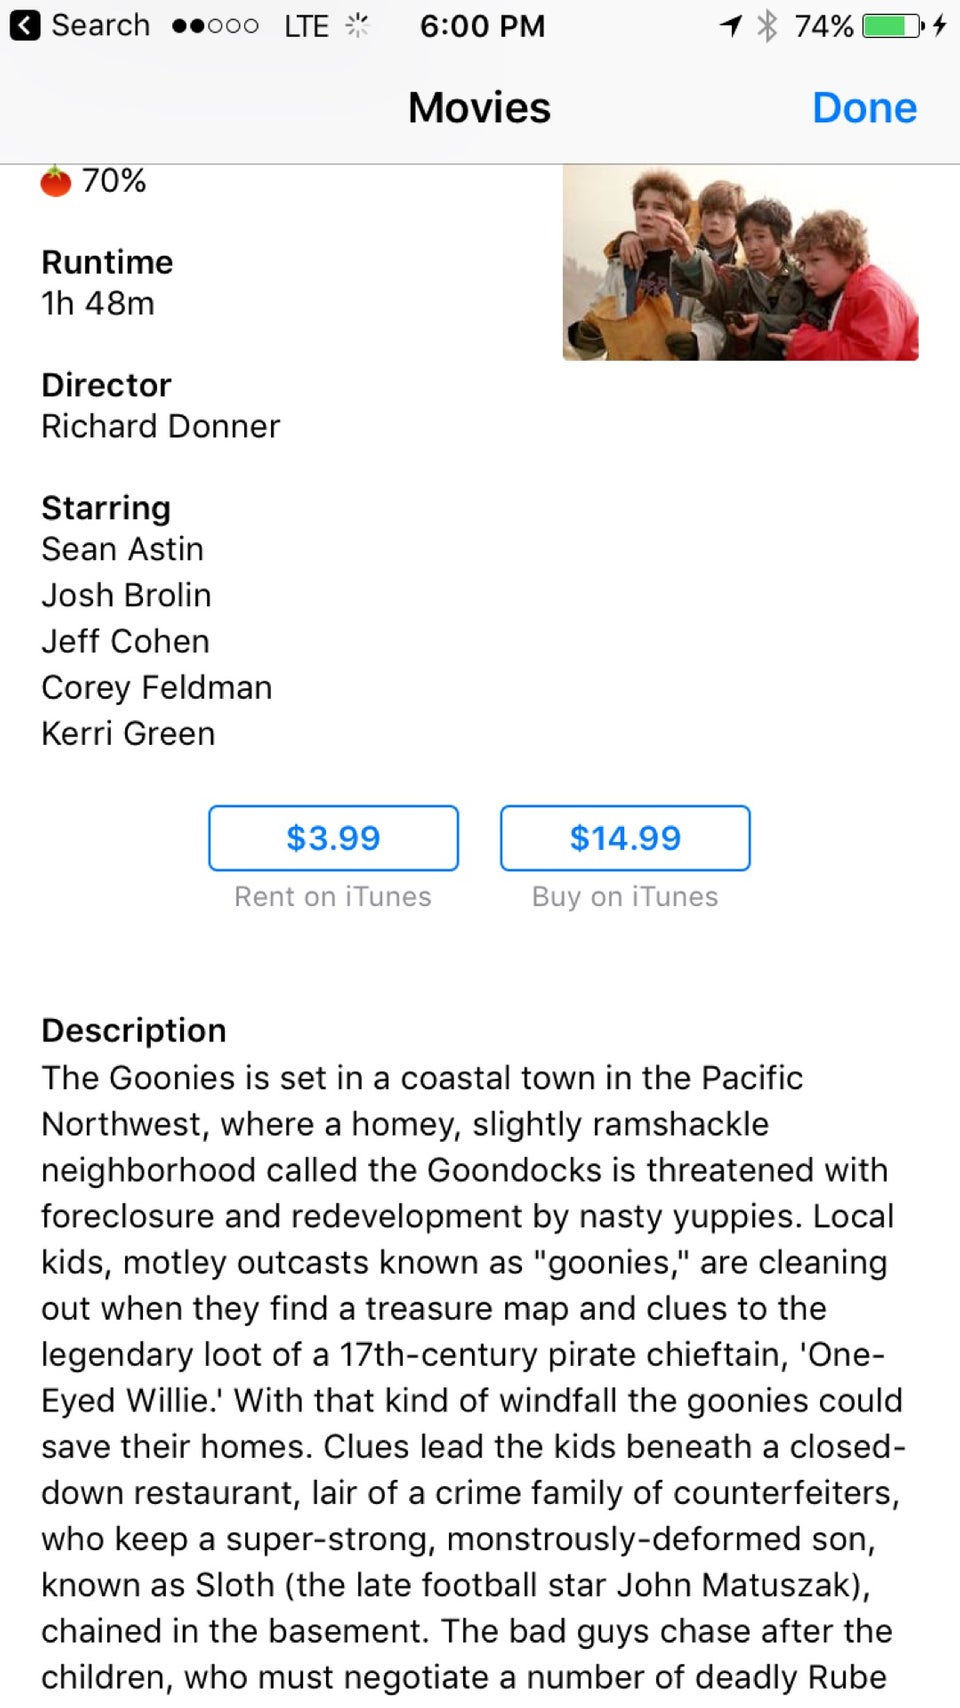
Task: Tap the cellular signal strength dots
Action: click(215, 25)
